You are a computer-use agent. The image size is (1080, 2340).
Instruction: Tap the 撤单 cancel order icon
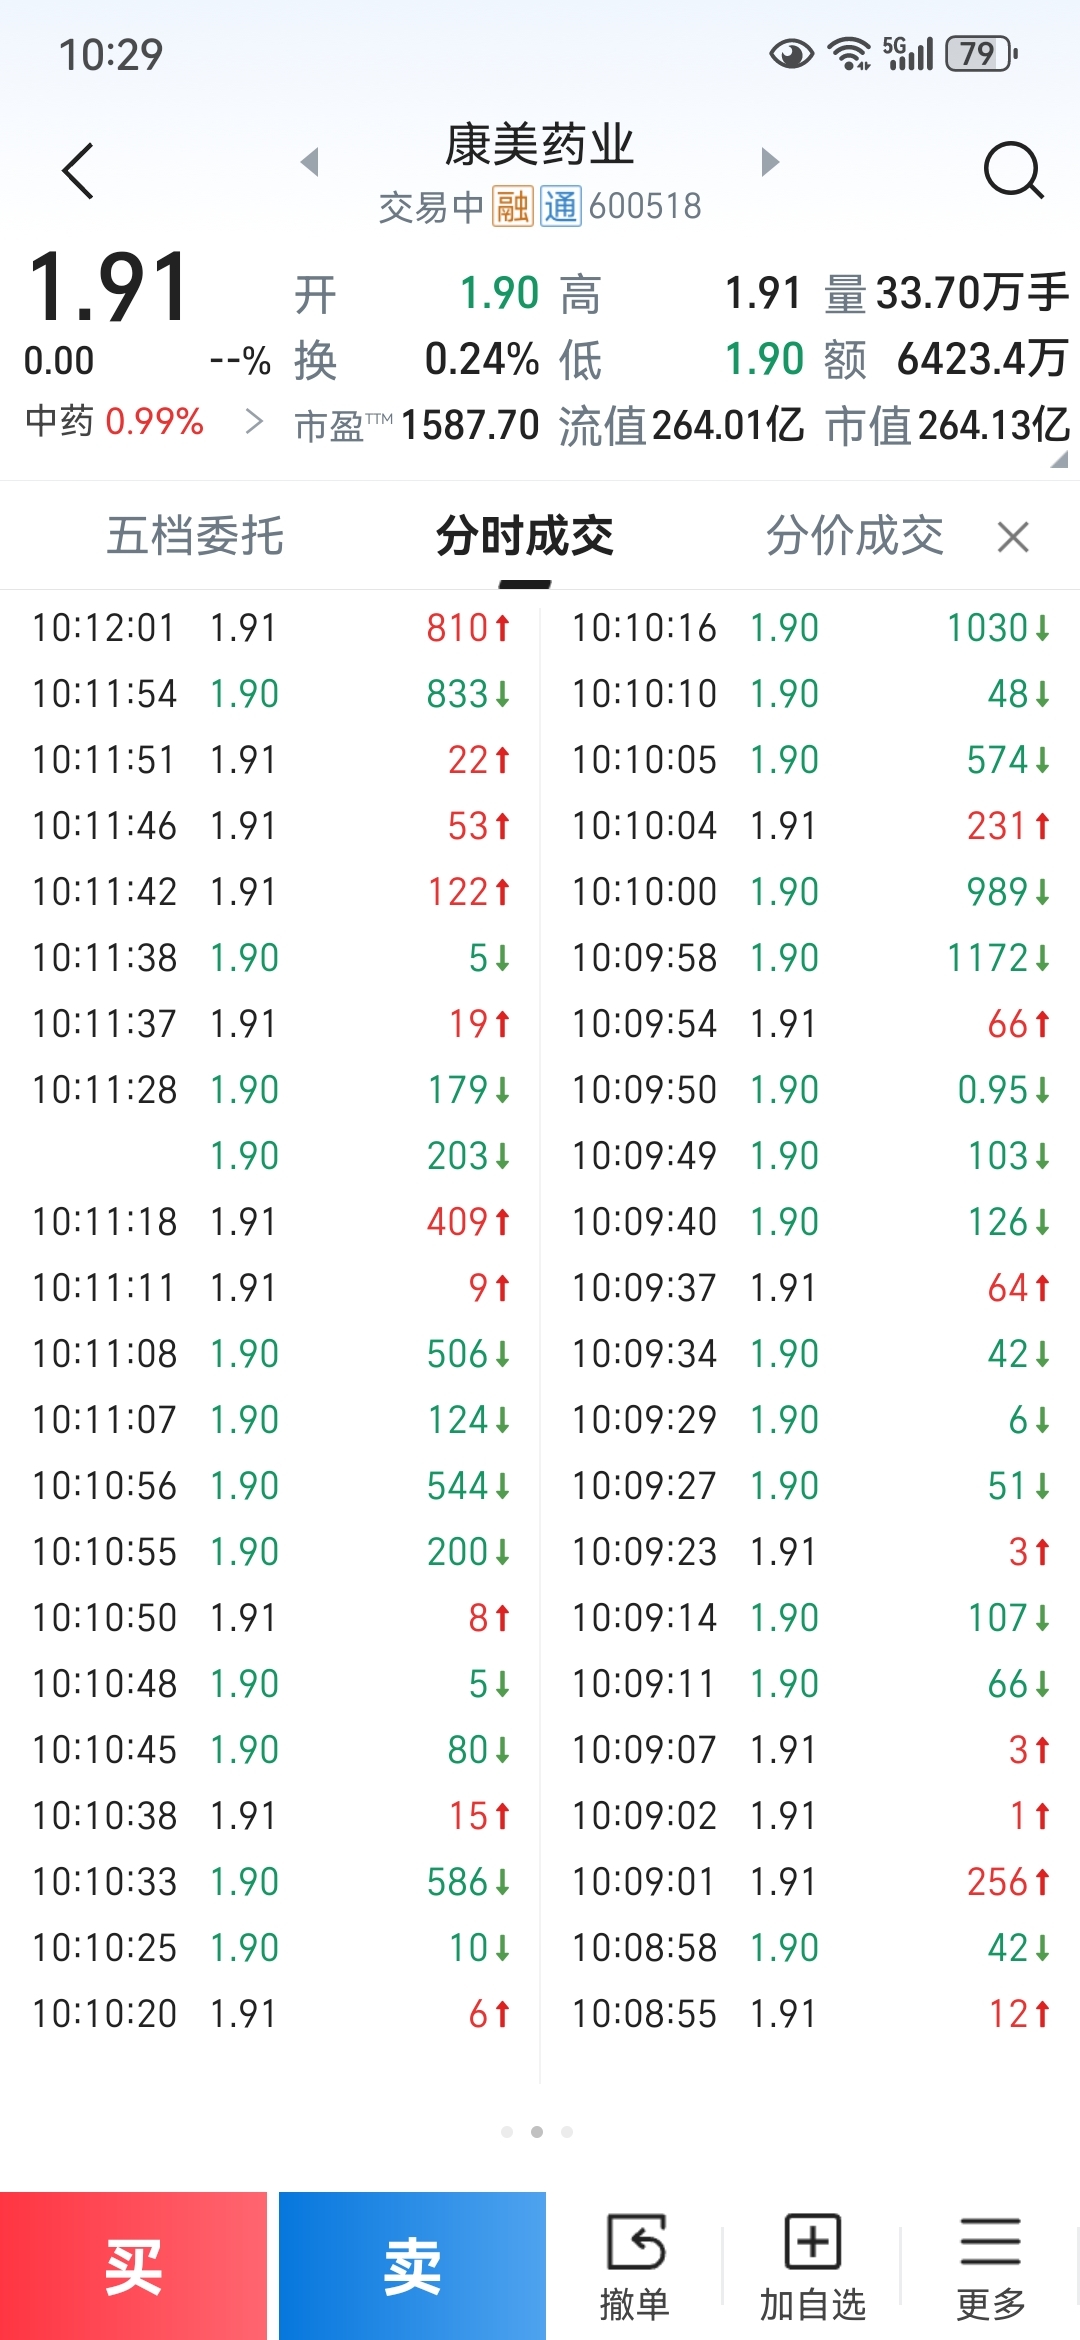click(x=634, y=2266)
